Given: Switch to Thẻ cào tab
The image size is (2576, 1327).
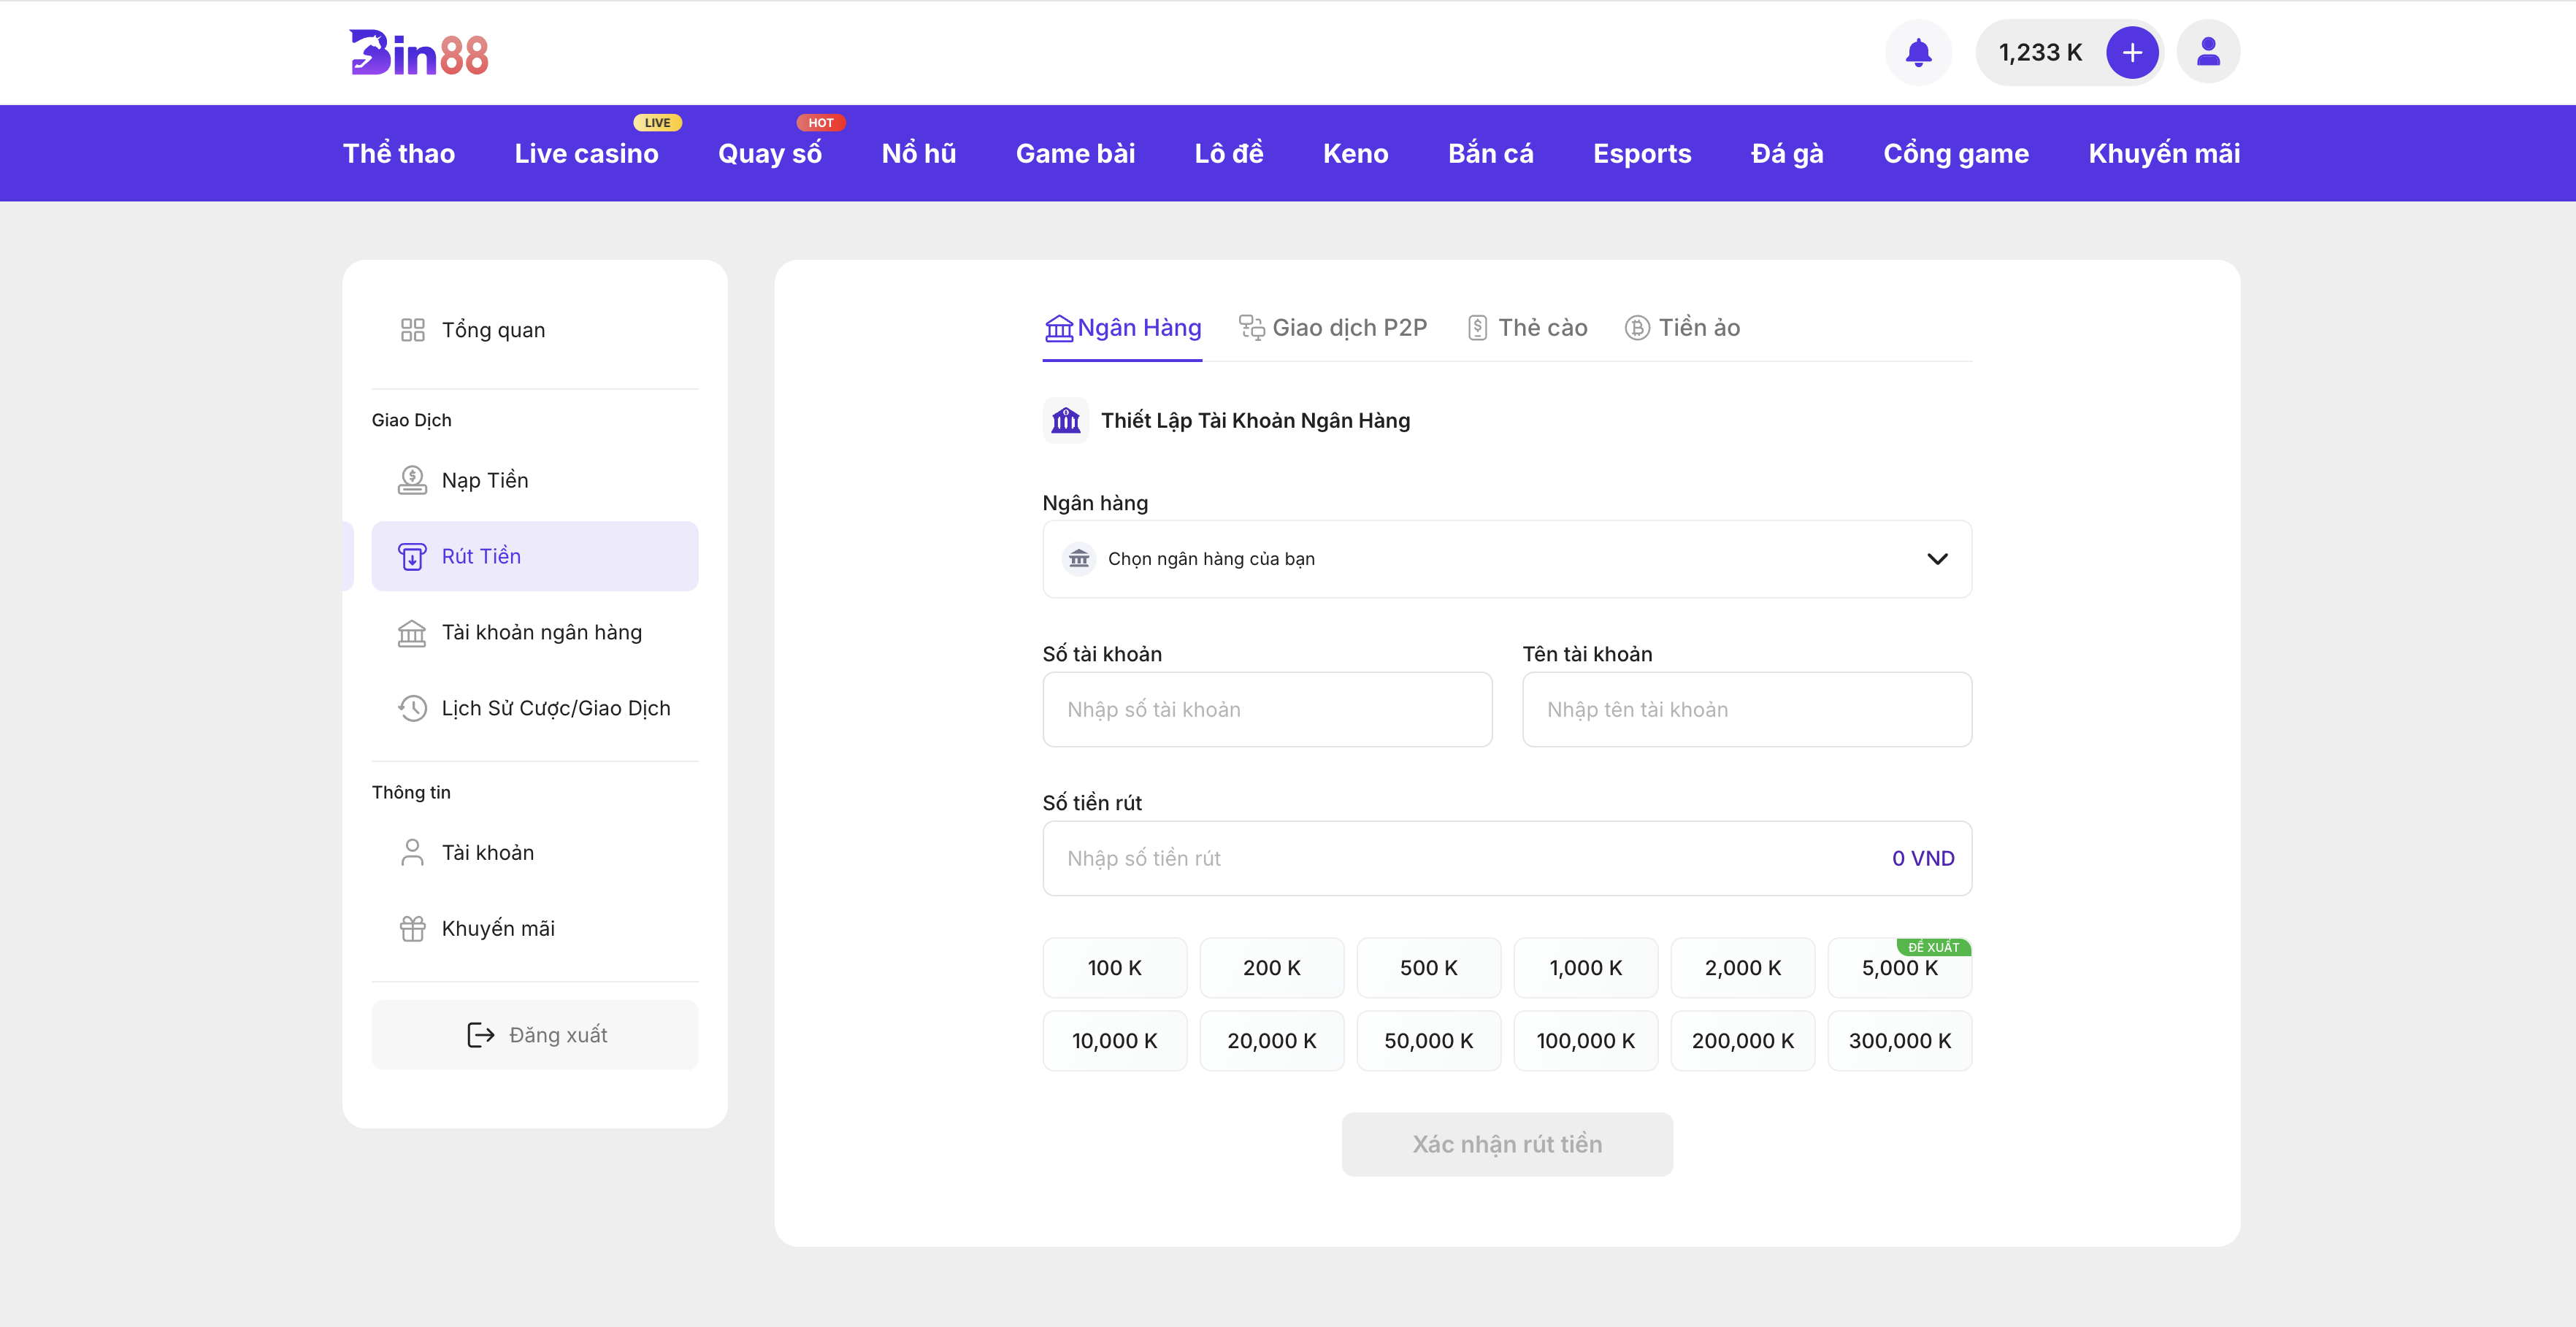Looking at the screenshot, I should click(1527, 328).
